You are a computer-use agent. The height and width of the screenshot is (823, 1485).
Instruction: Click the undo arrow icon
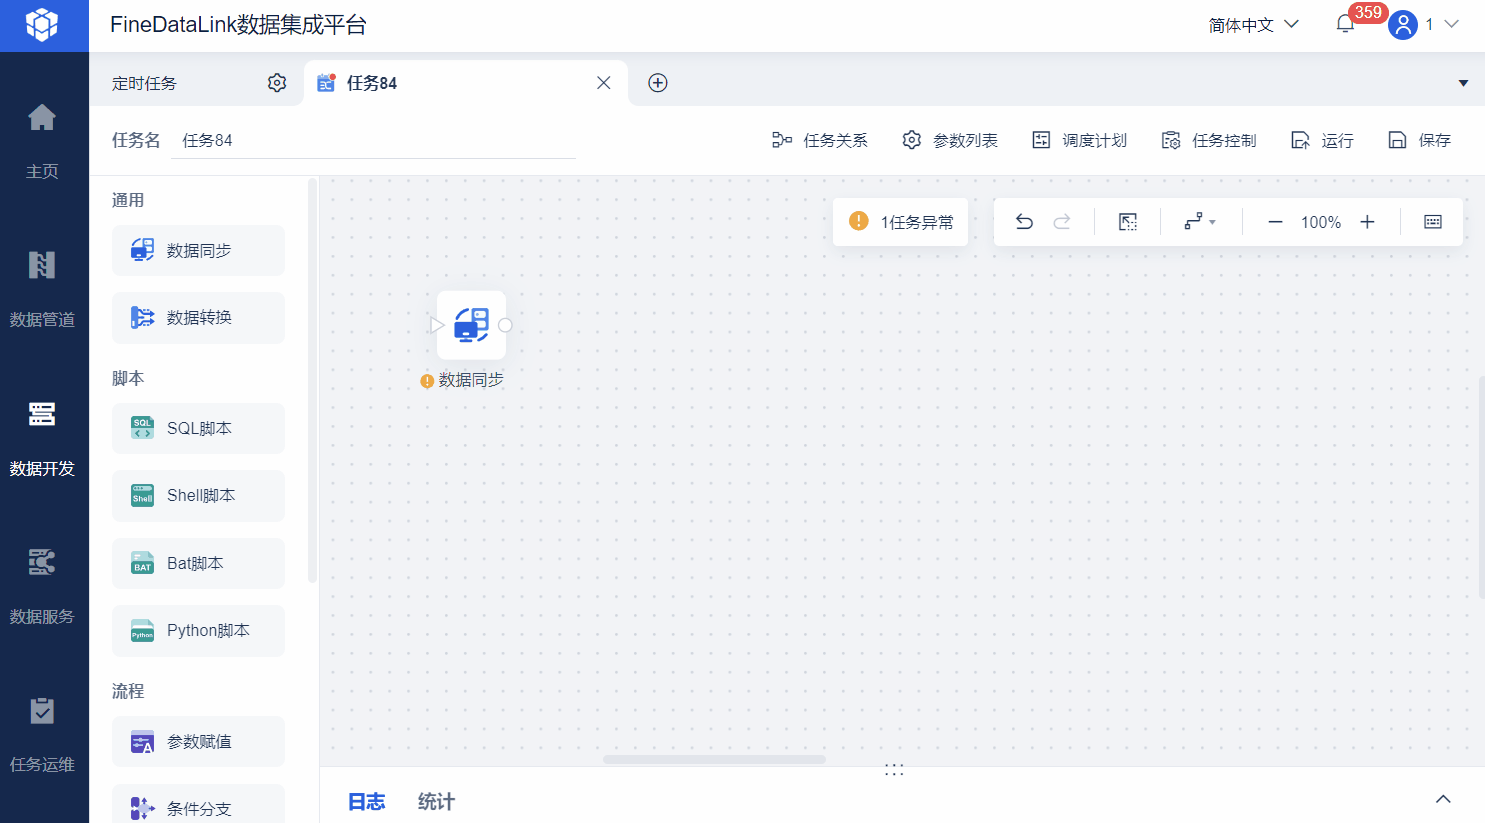coord(1024,222)
